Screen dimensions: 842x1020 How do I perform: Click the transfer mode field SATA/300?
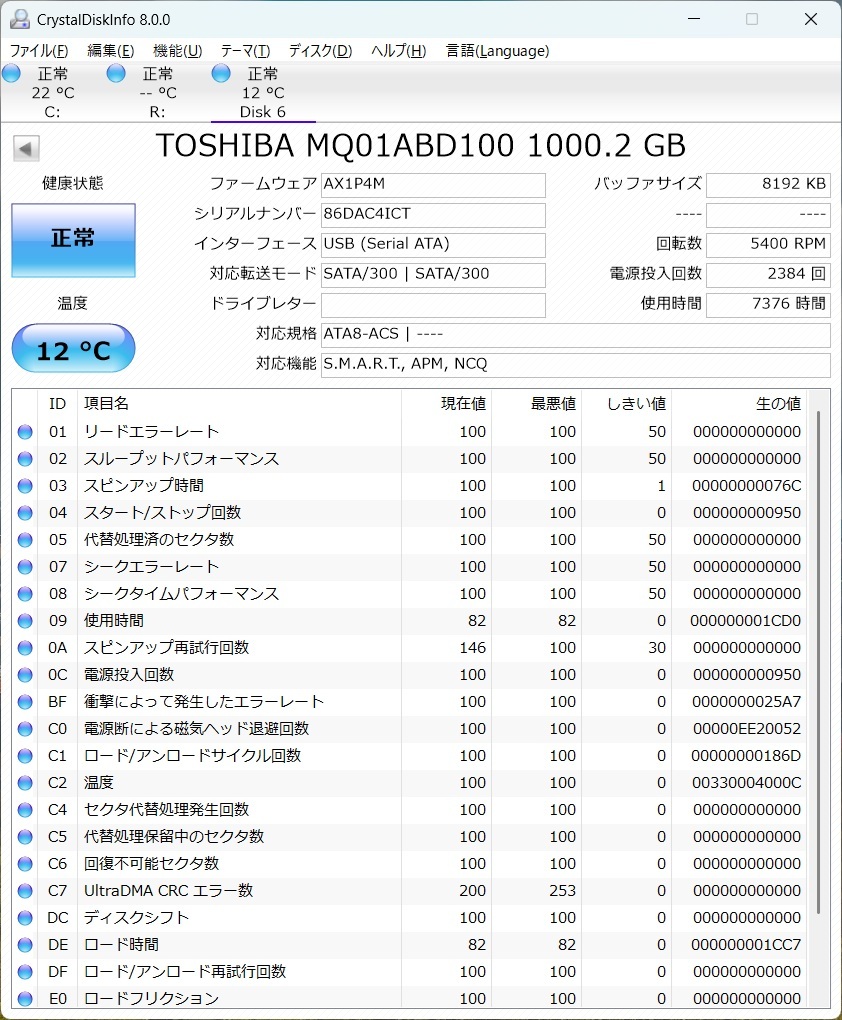433,275
